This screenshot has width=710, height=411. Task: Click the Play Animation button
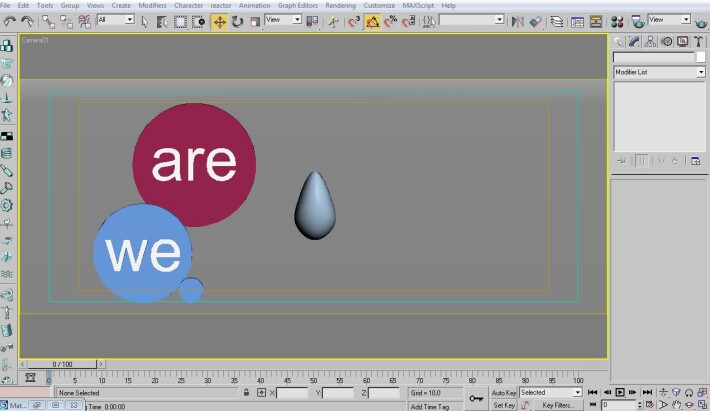(620, 392)
